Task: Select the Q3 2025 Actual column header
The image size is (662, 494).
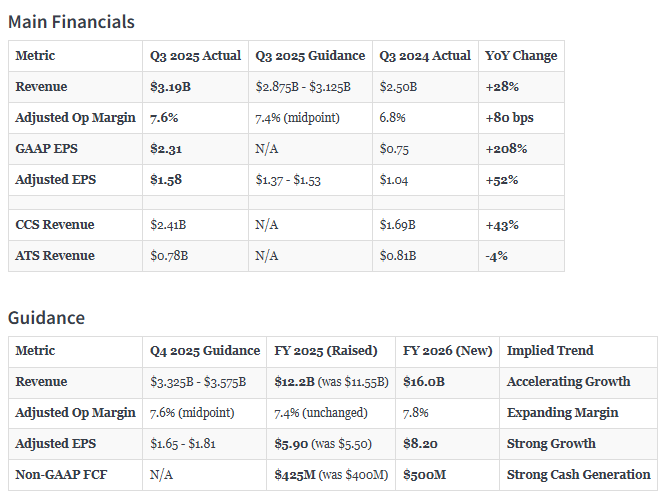Action: [195, 56]
